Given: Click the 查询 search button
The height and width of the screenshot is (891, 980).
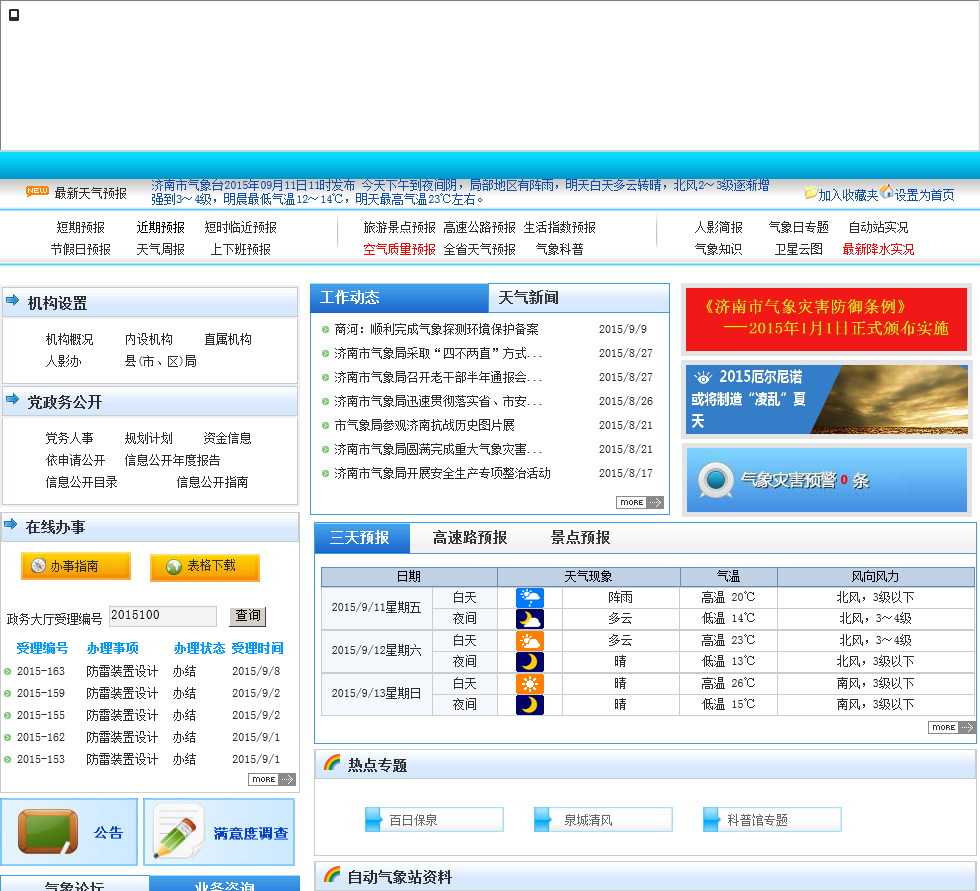Looking at the screenshot, I should 248,616.
